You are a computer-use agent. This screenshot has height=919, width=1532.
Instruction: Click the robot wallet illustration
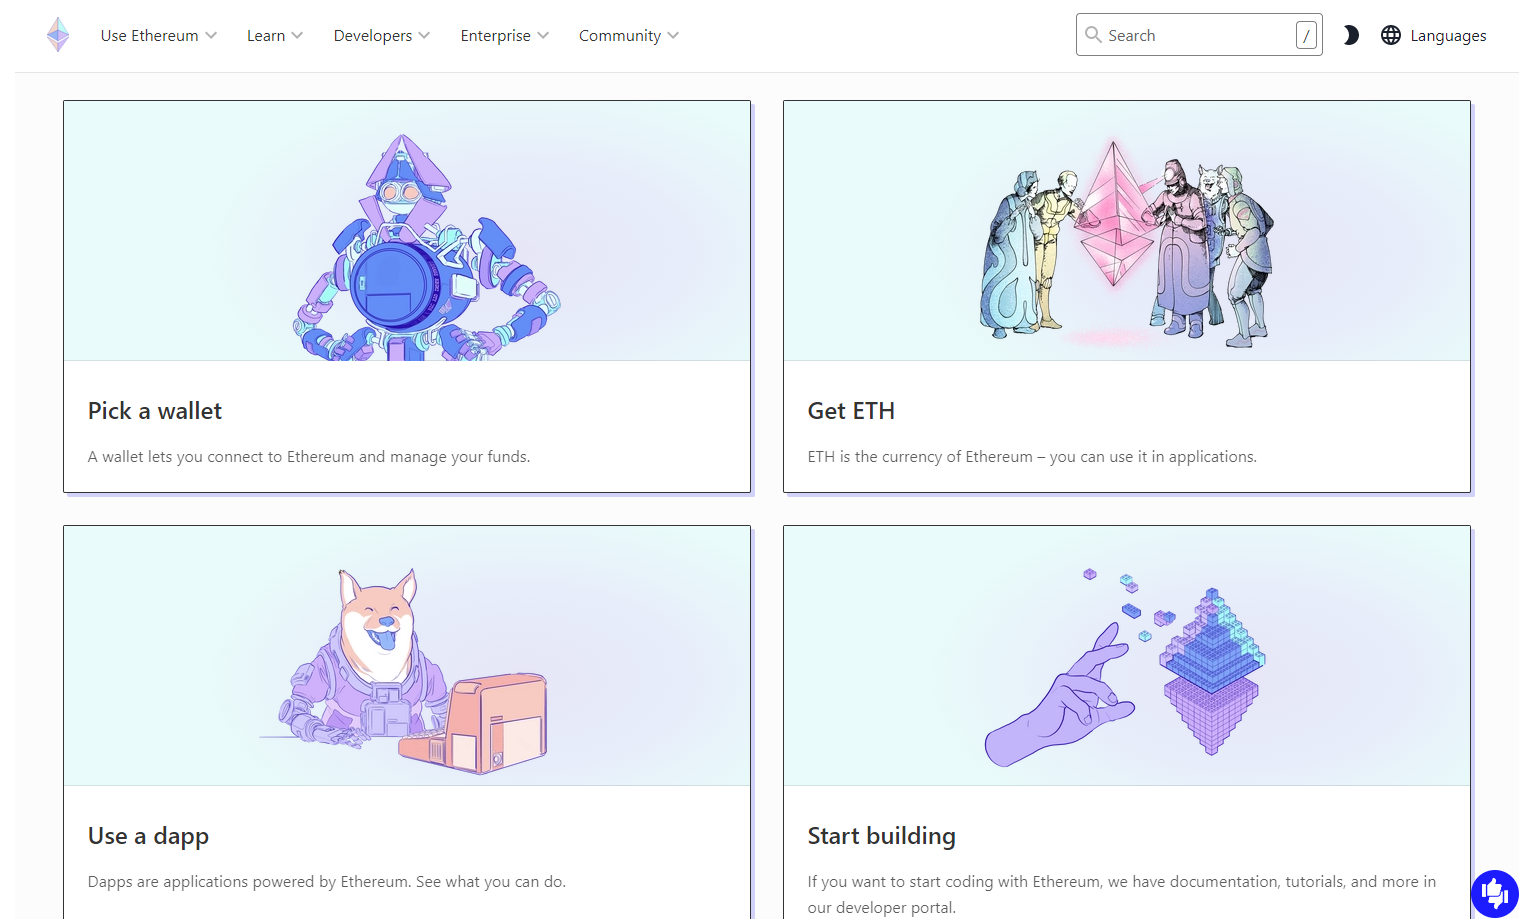pos(426,248)
